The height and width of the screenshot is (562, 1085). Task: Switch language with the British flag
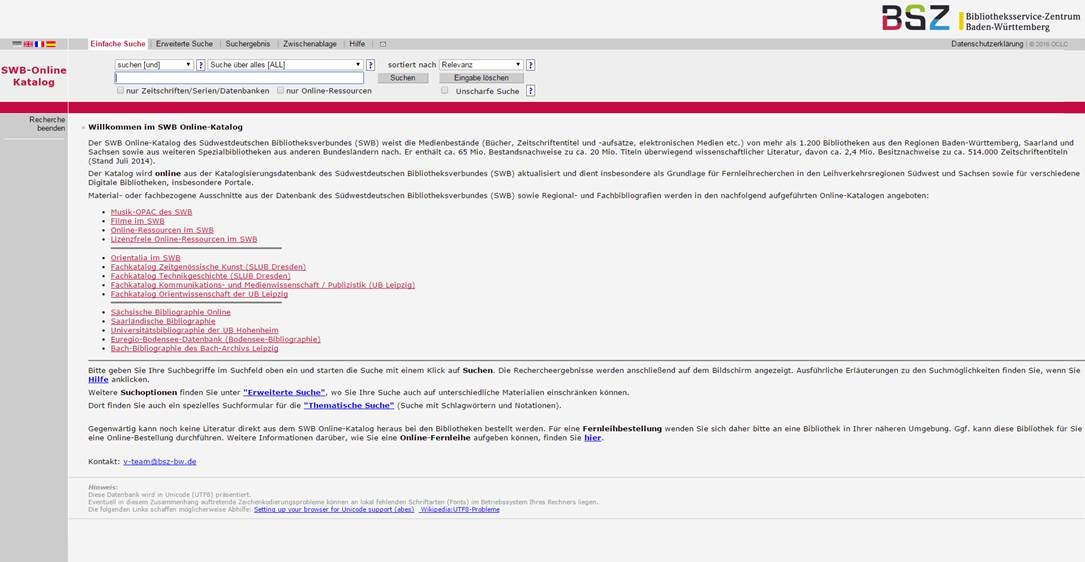(x=28, y=44)
